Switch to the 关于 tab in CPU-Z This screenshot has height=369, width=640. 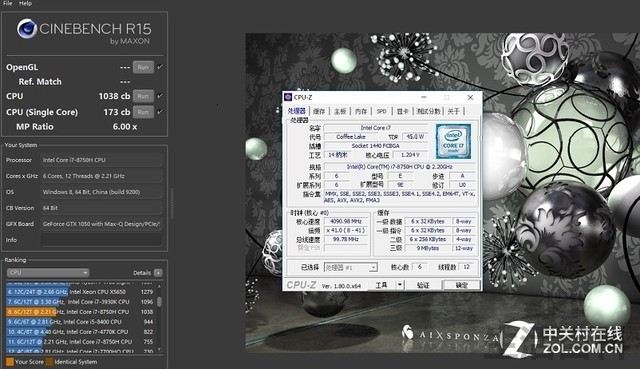pyautogui.click(x=453, y=111)
